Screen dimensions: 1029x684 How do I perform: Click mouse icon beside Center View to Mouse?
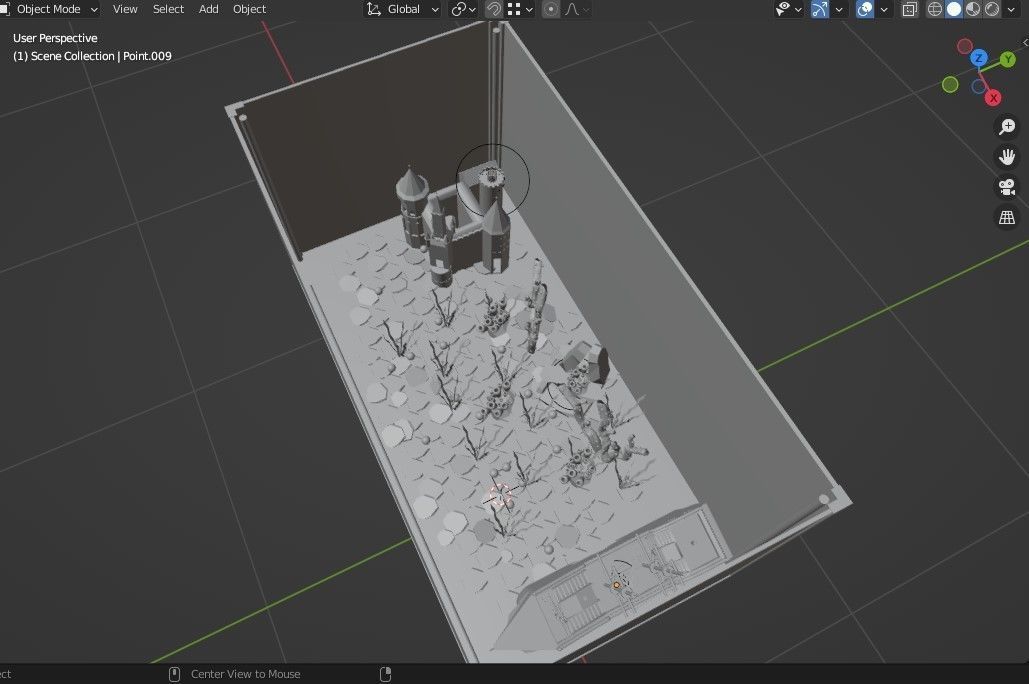pyautogui.click(x=175, y=674)
